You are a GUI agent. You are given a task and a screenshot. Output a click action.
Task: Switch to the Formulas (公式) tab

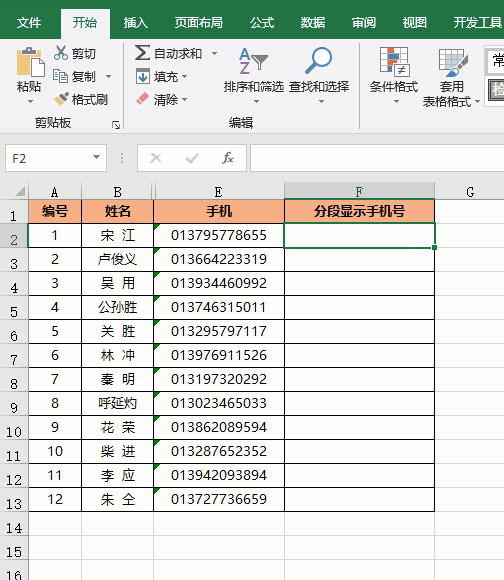point(262,23)
